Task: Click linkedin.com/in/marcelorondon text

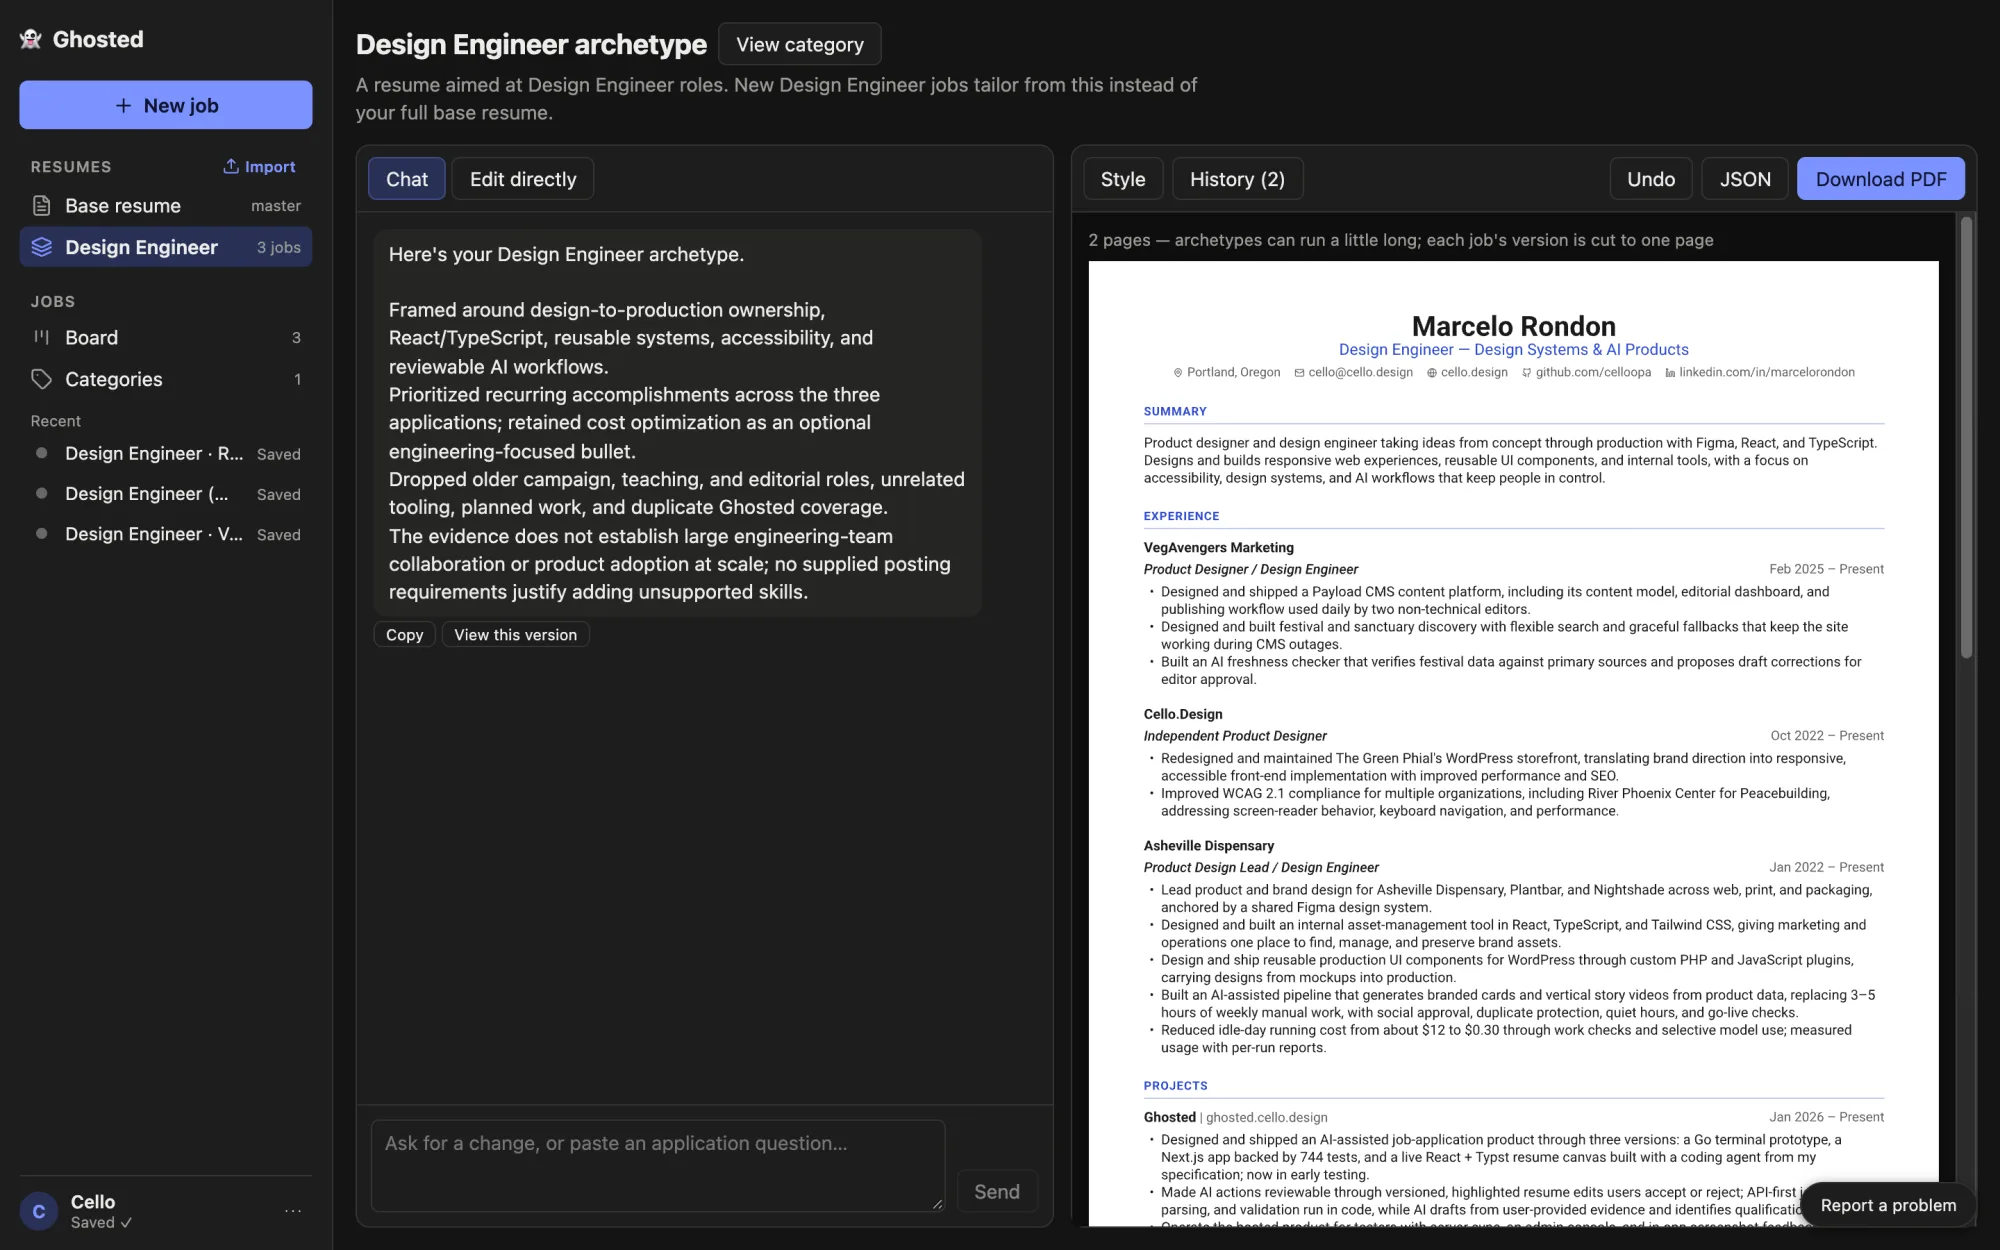Action: (x=1767, y=373)
